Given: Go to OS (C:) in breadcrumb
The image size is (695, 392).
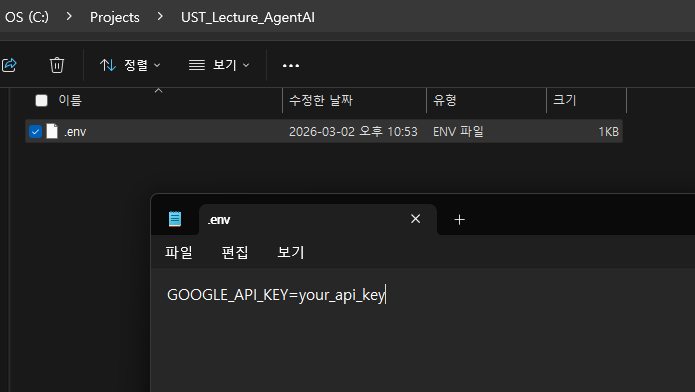Looking at the screenshot, I should pos(27,17).
